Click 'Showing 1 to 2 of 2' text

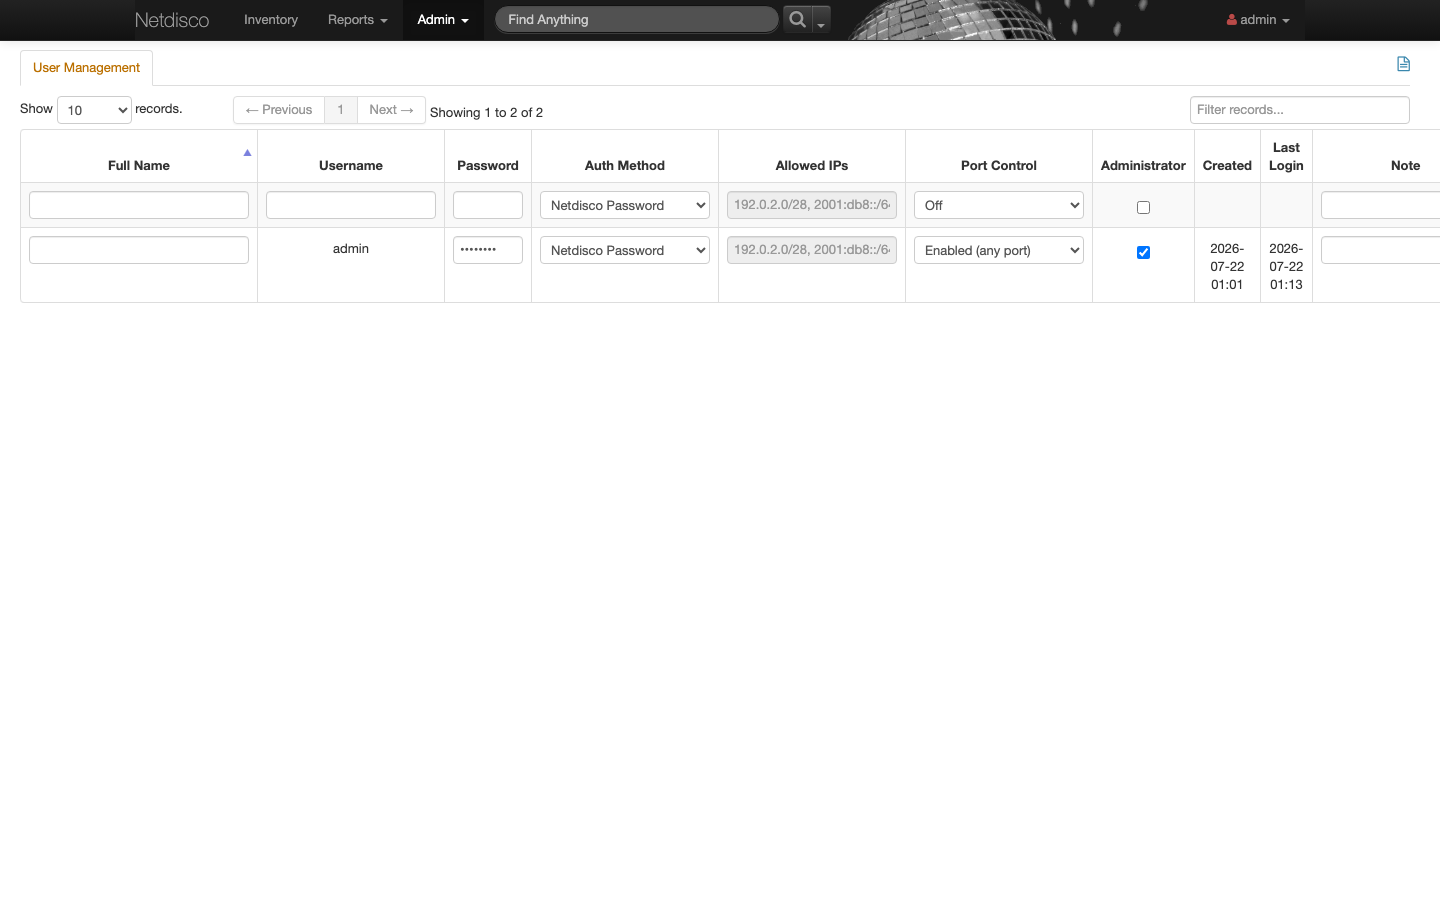(486, 113)
